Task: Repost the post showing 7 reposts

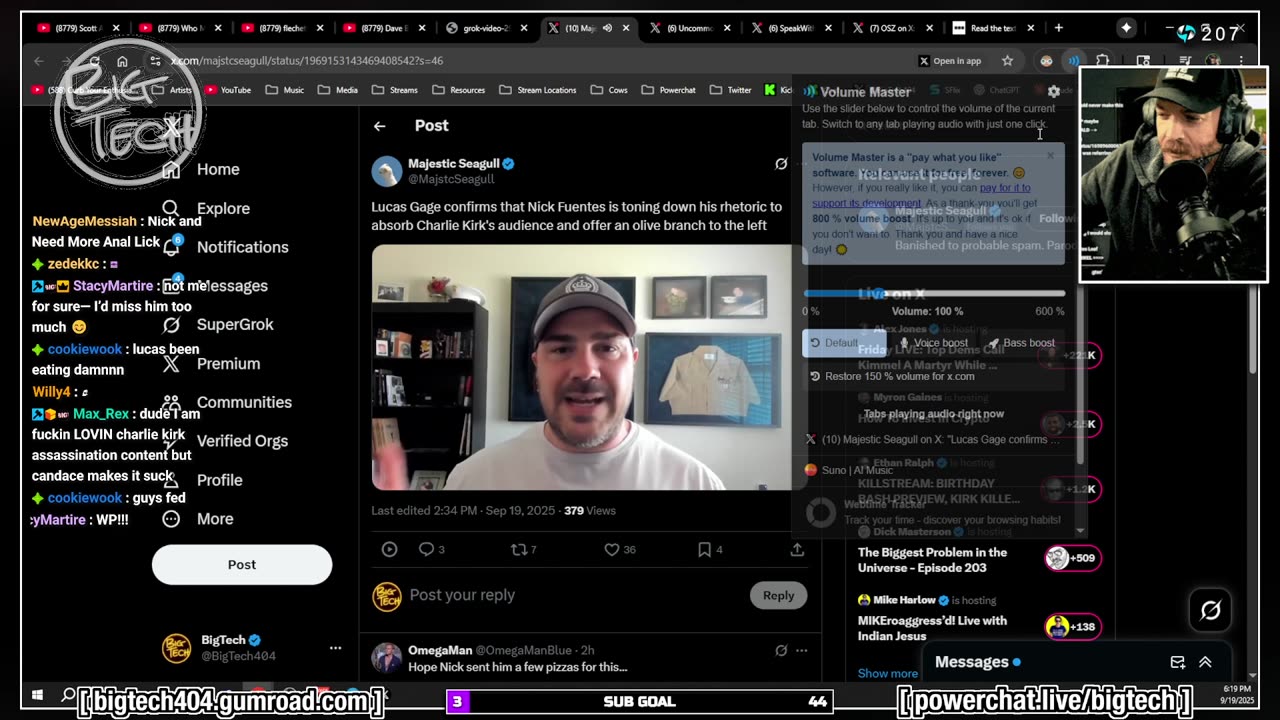Action: click(x=524, y=549)
